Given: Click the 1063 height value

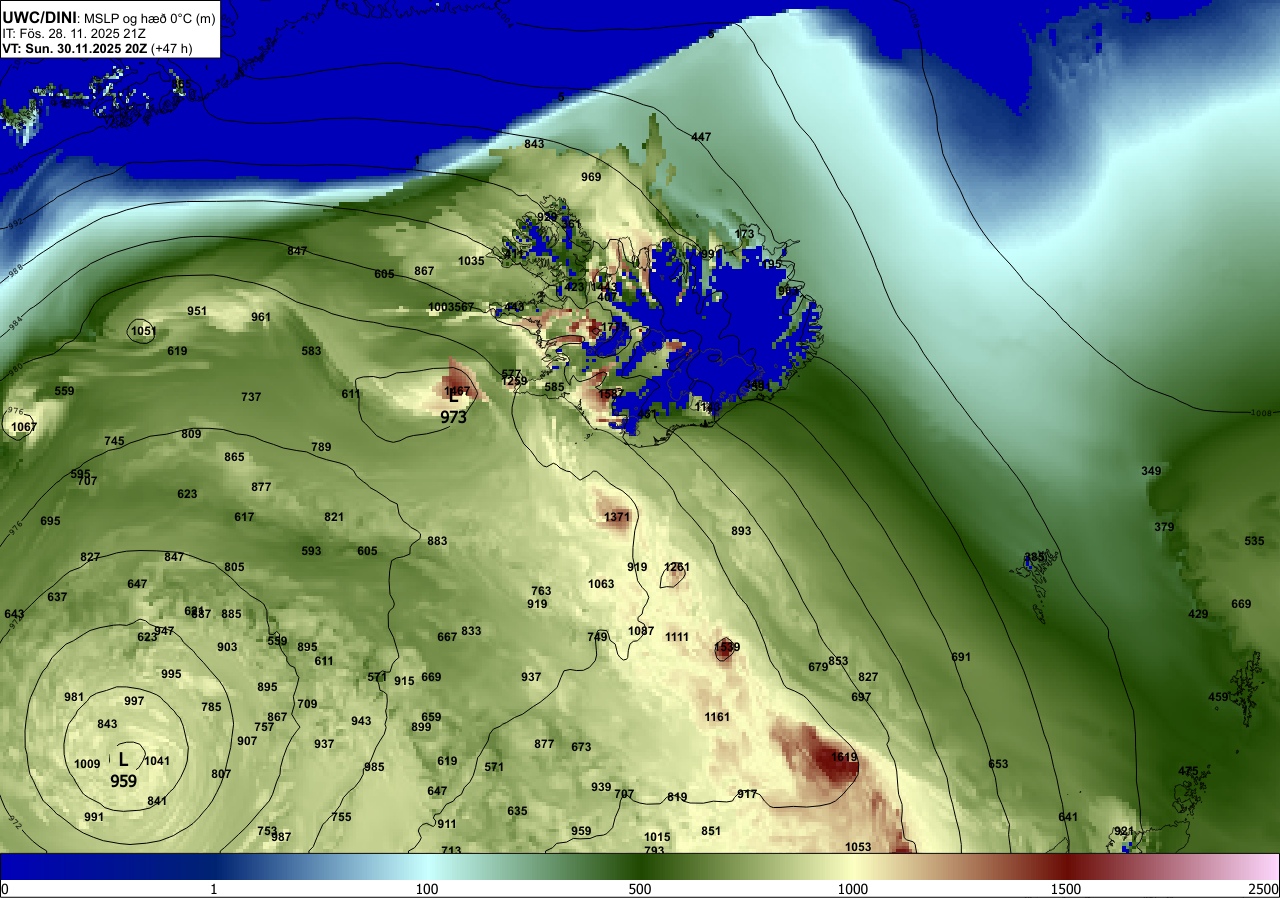Looking at the screenshot, I should (x=601, y=584).
